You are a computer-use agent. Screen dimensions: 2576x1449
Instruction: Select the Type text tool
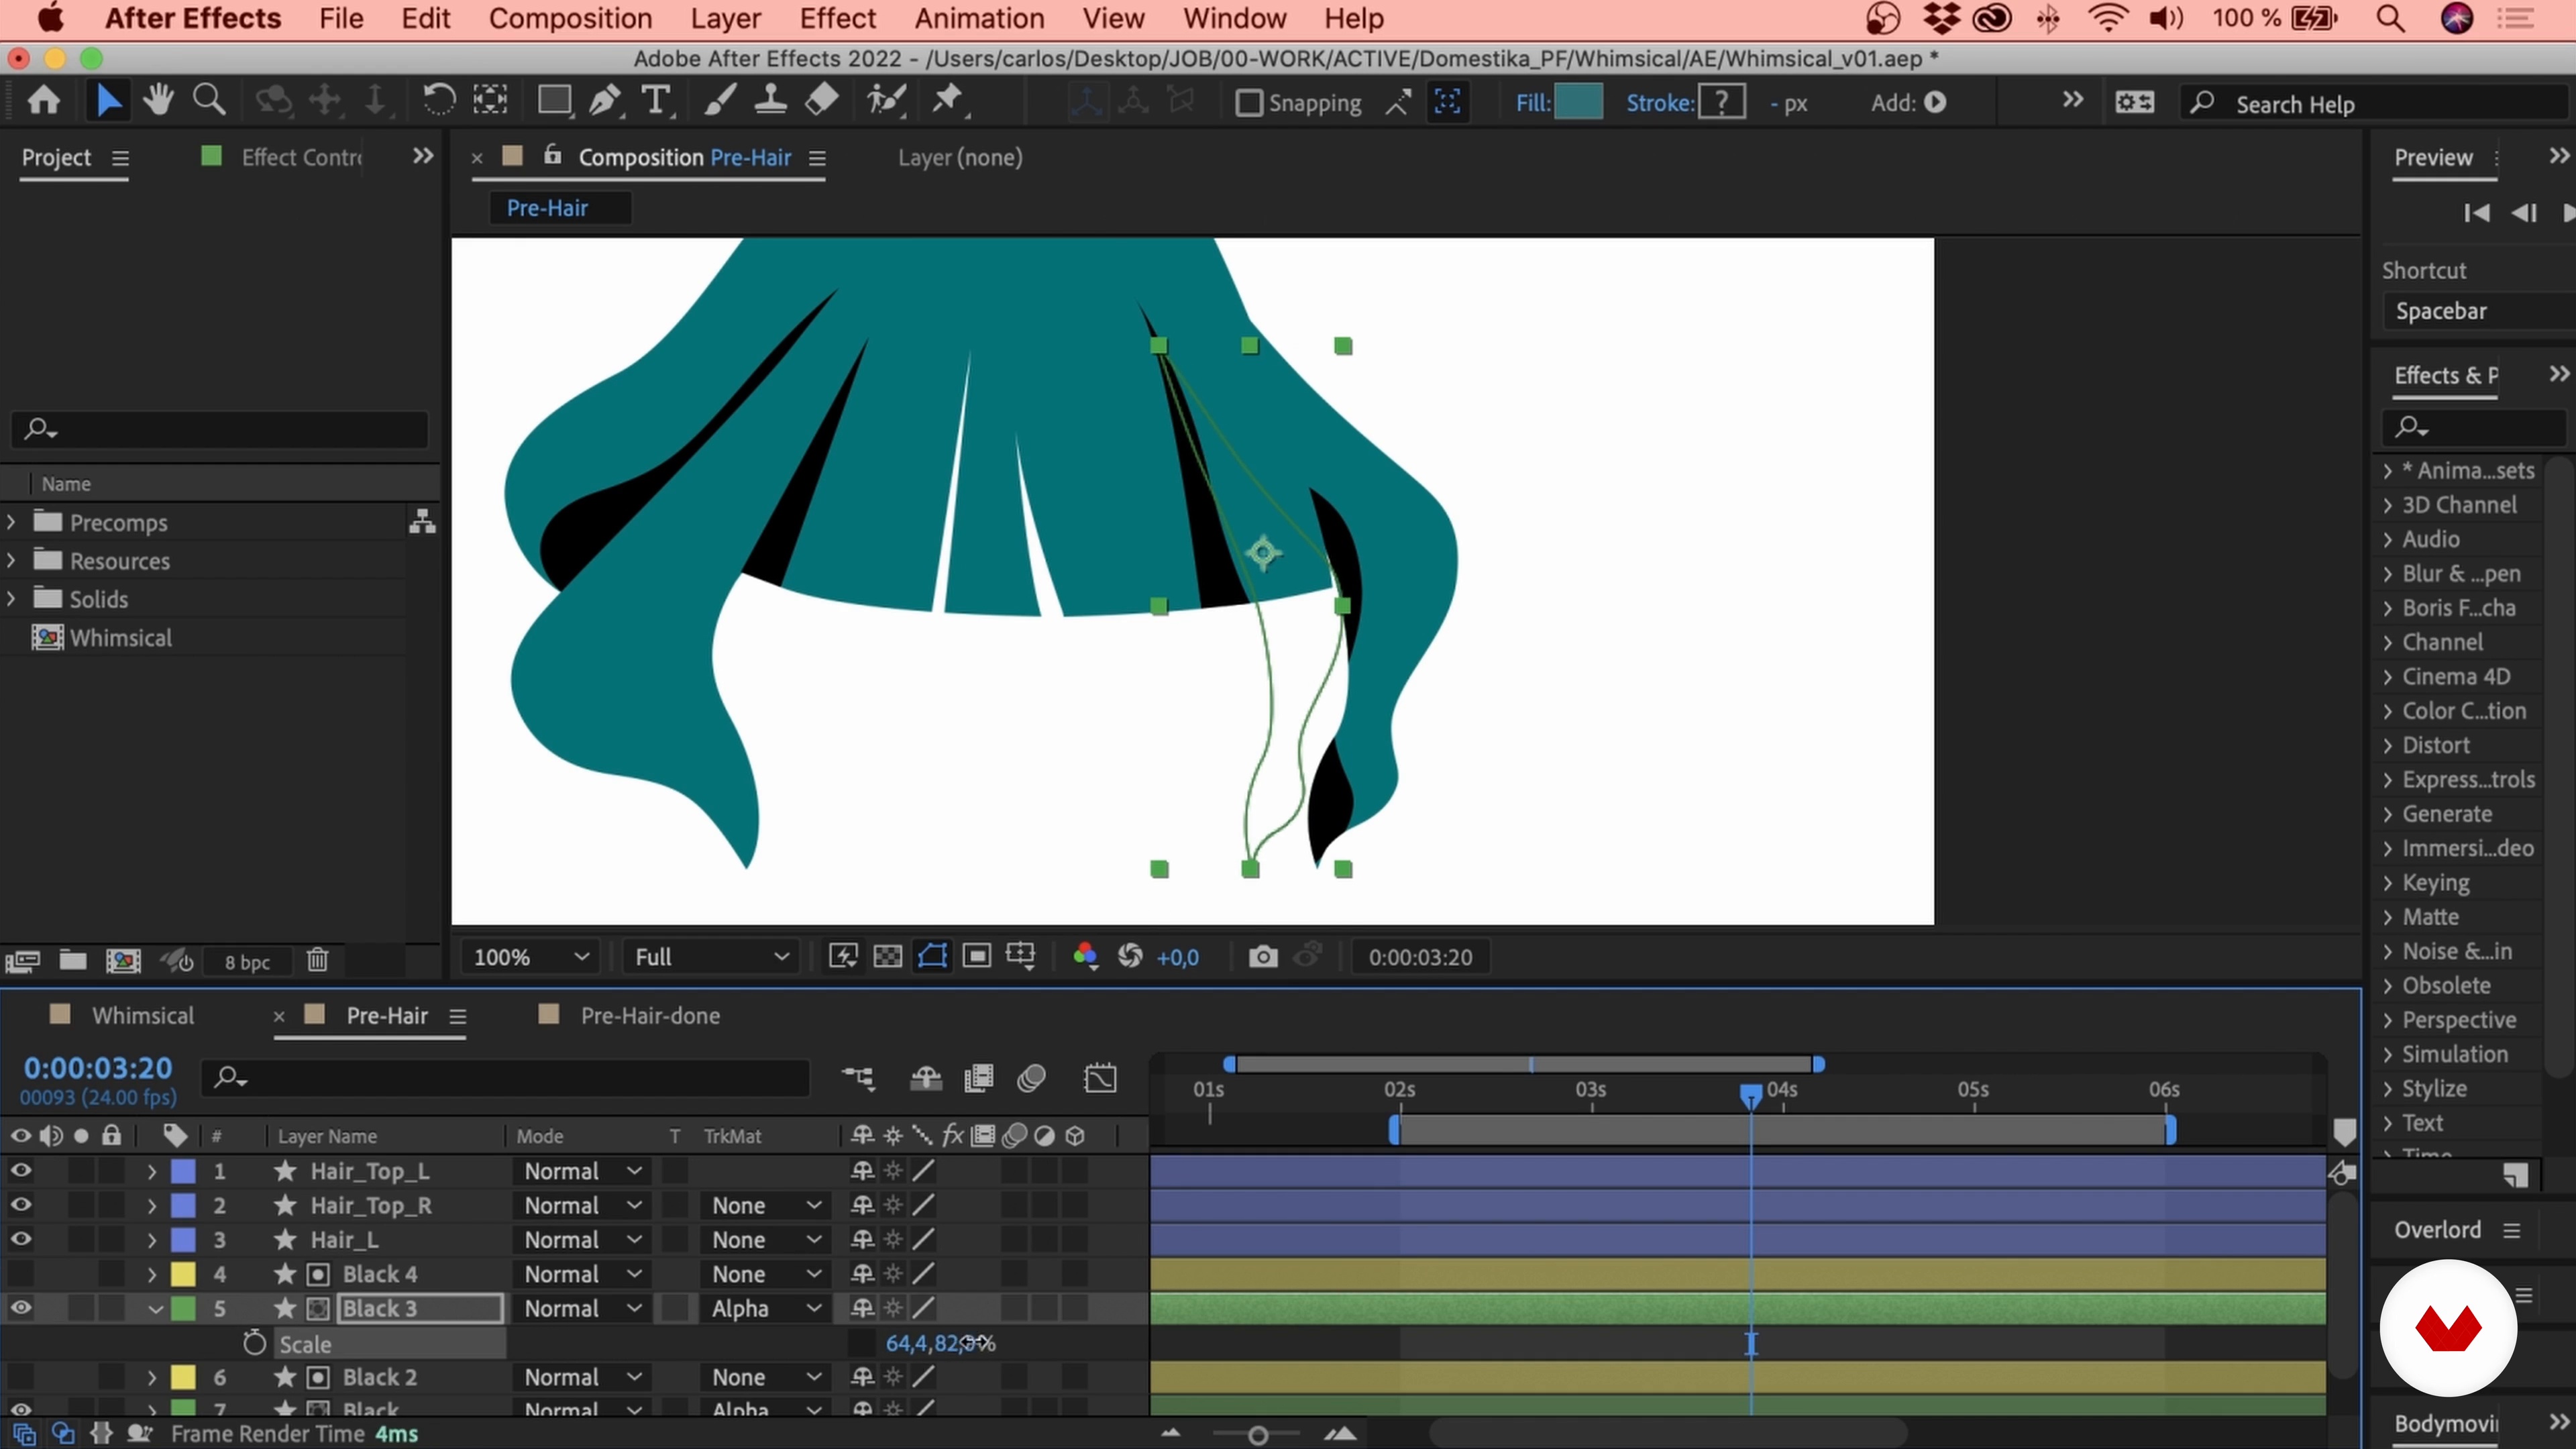[656, 101]
